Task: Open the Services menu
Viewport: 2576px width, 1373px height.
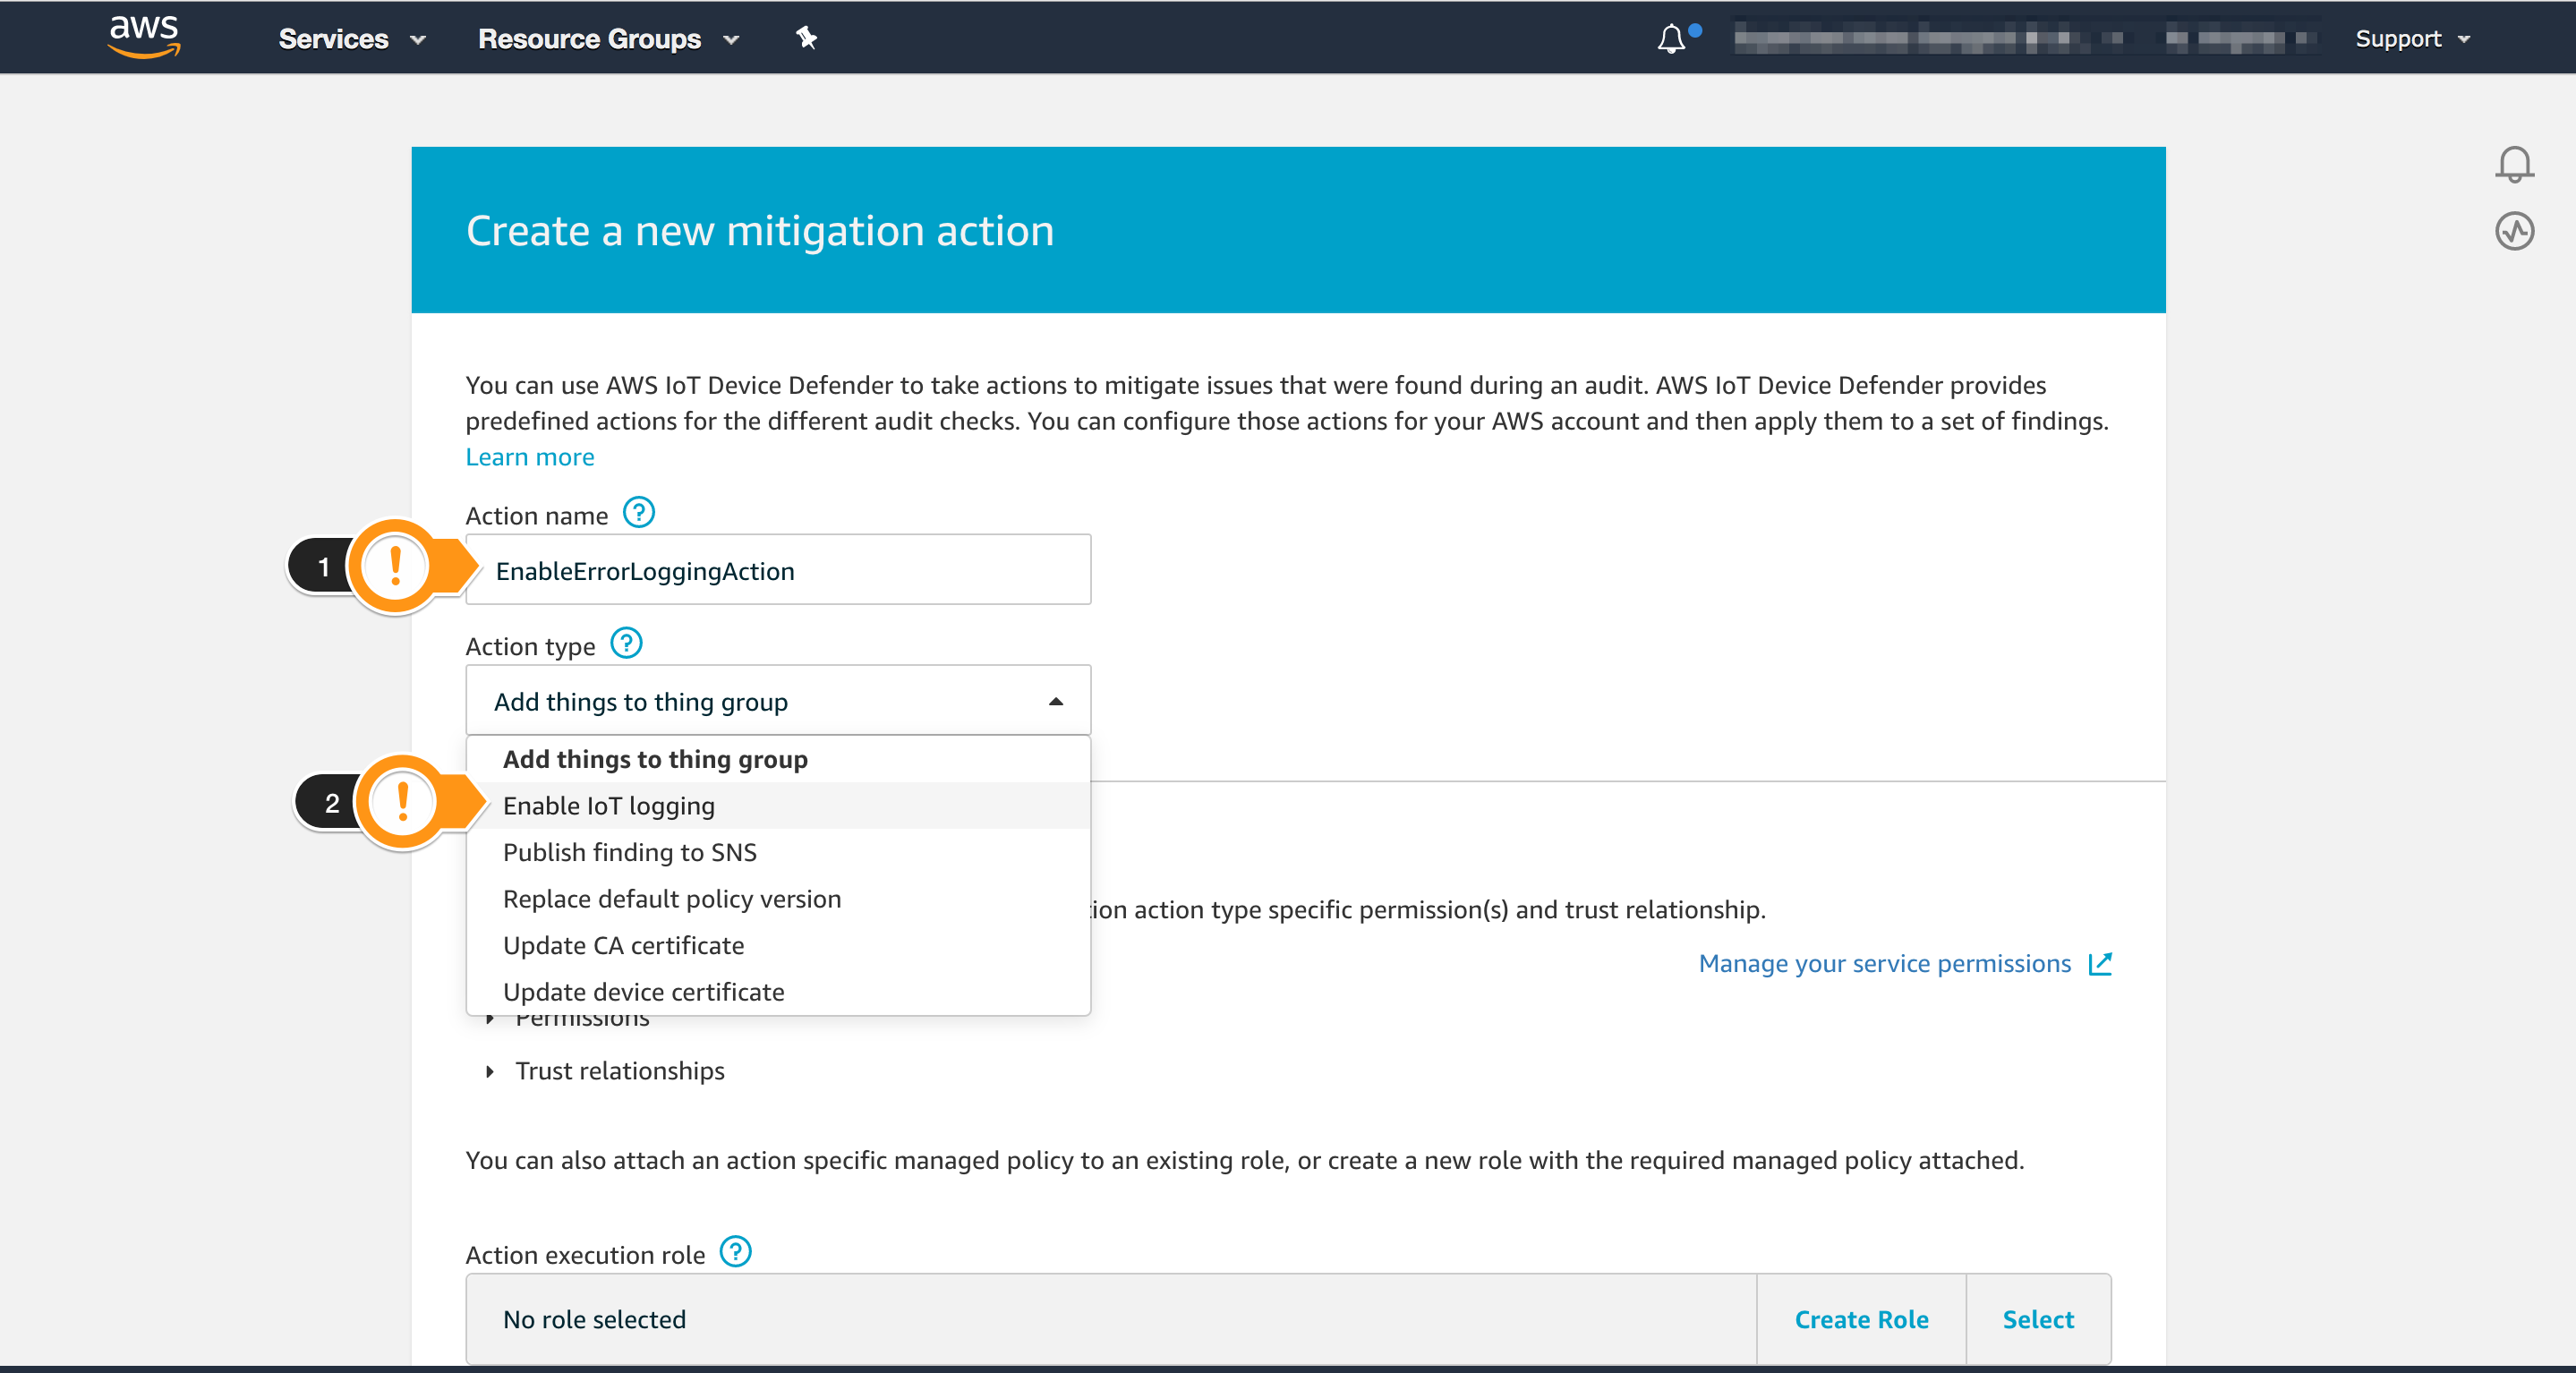Action: 352,38
